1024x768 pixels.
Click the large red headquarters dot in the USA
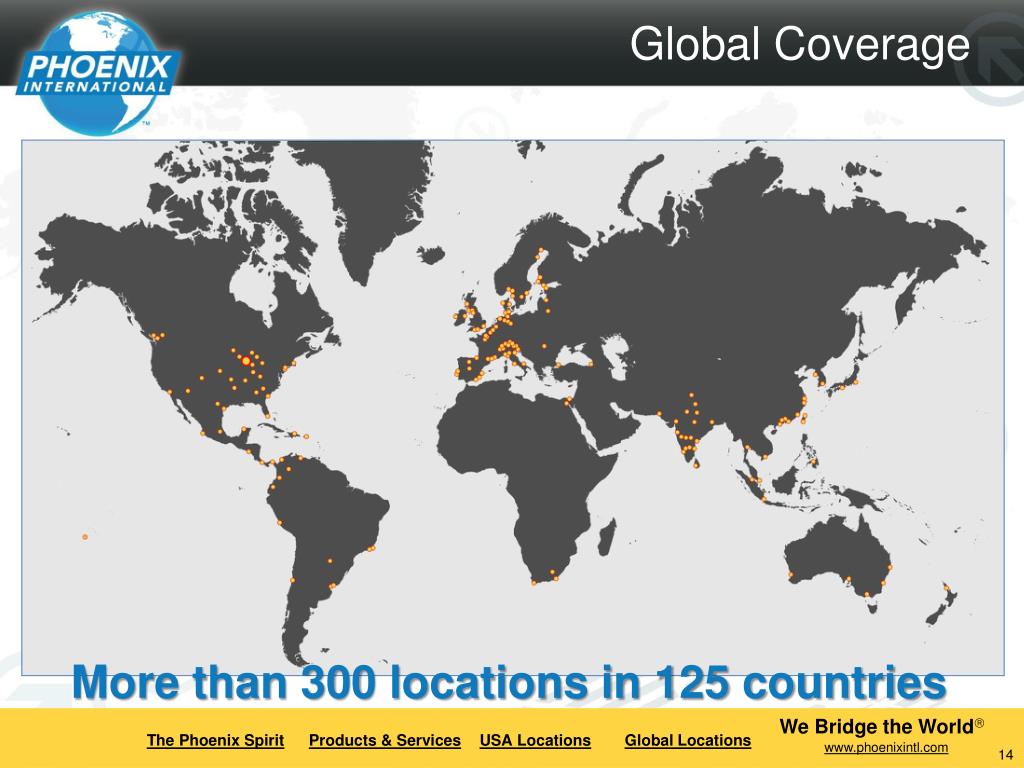click(x=246, y=360)
